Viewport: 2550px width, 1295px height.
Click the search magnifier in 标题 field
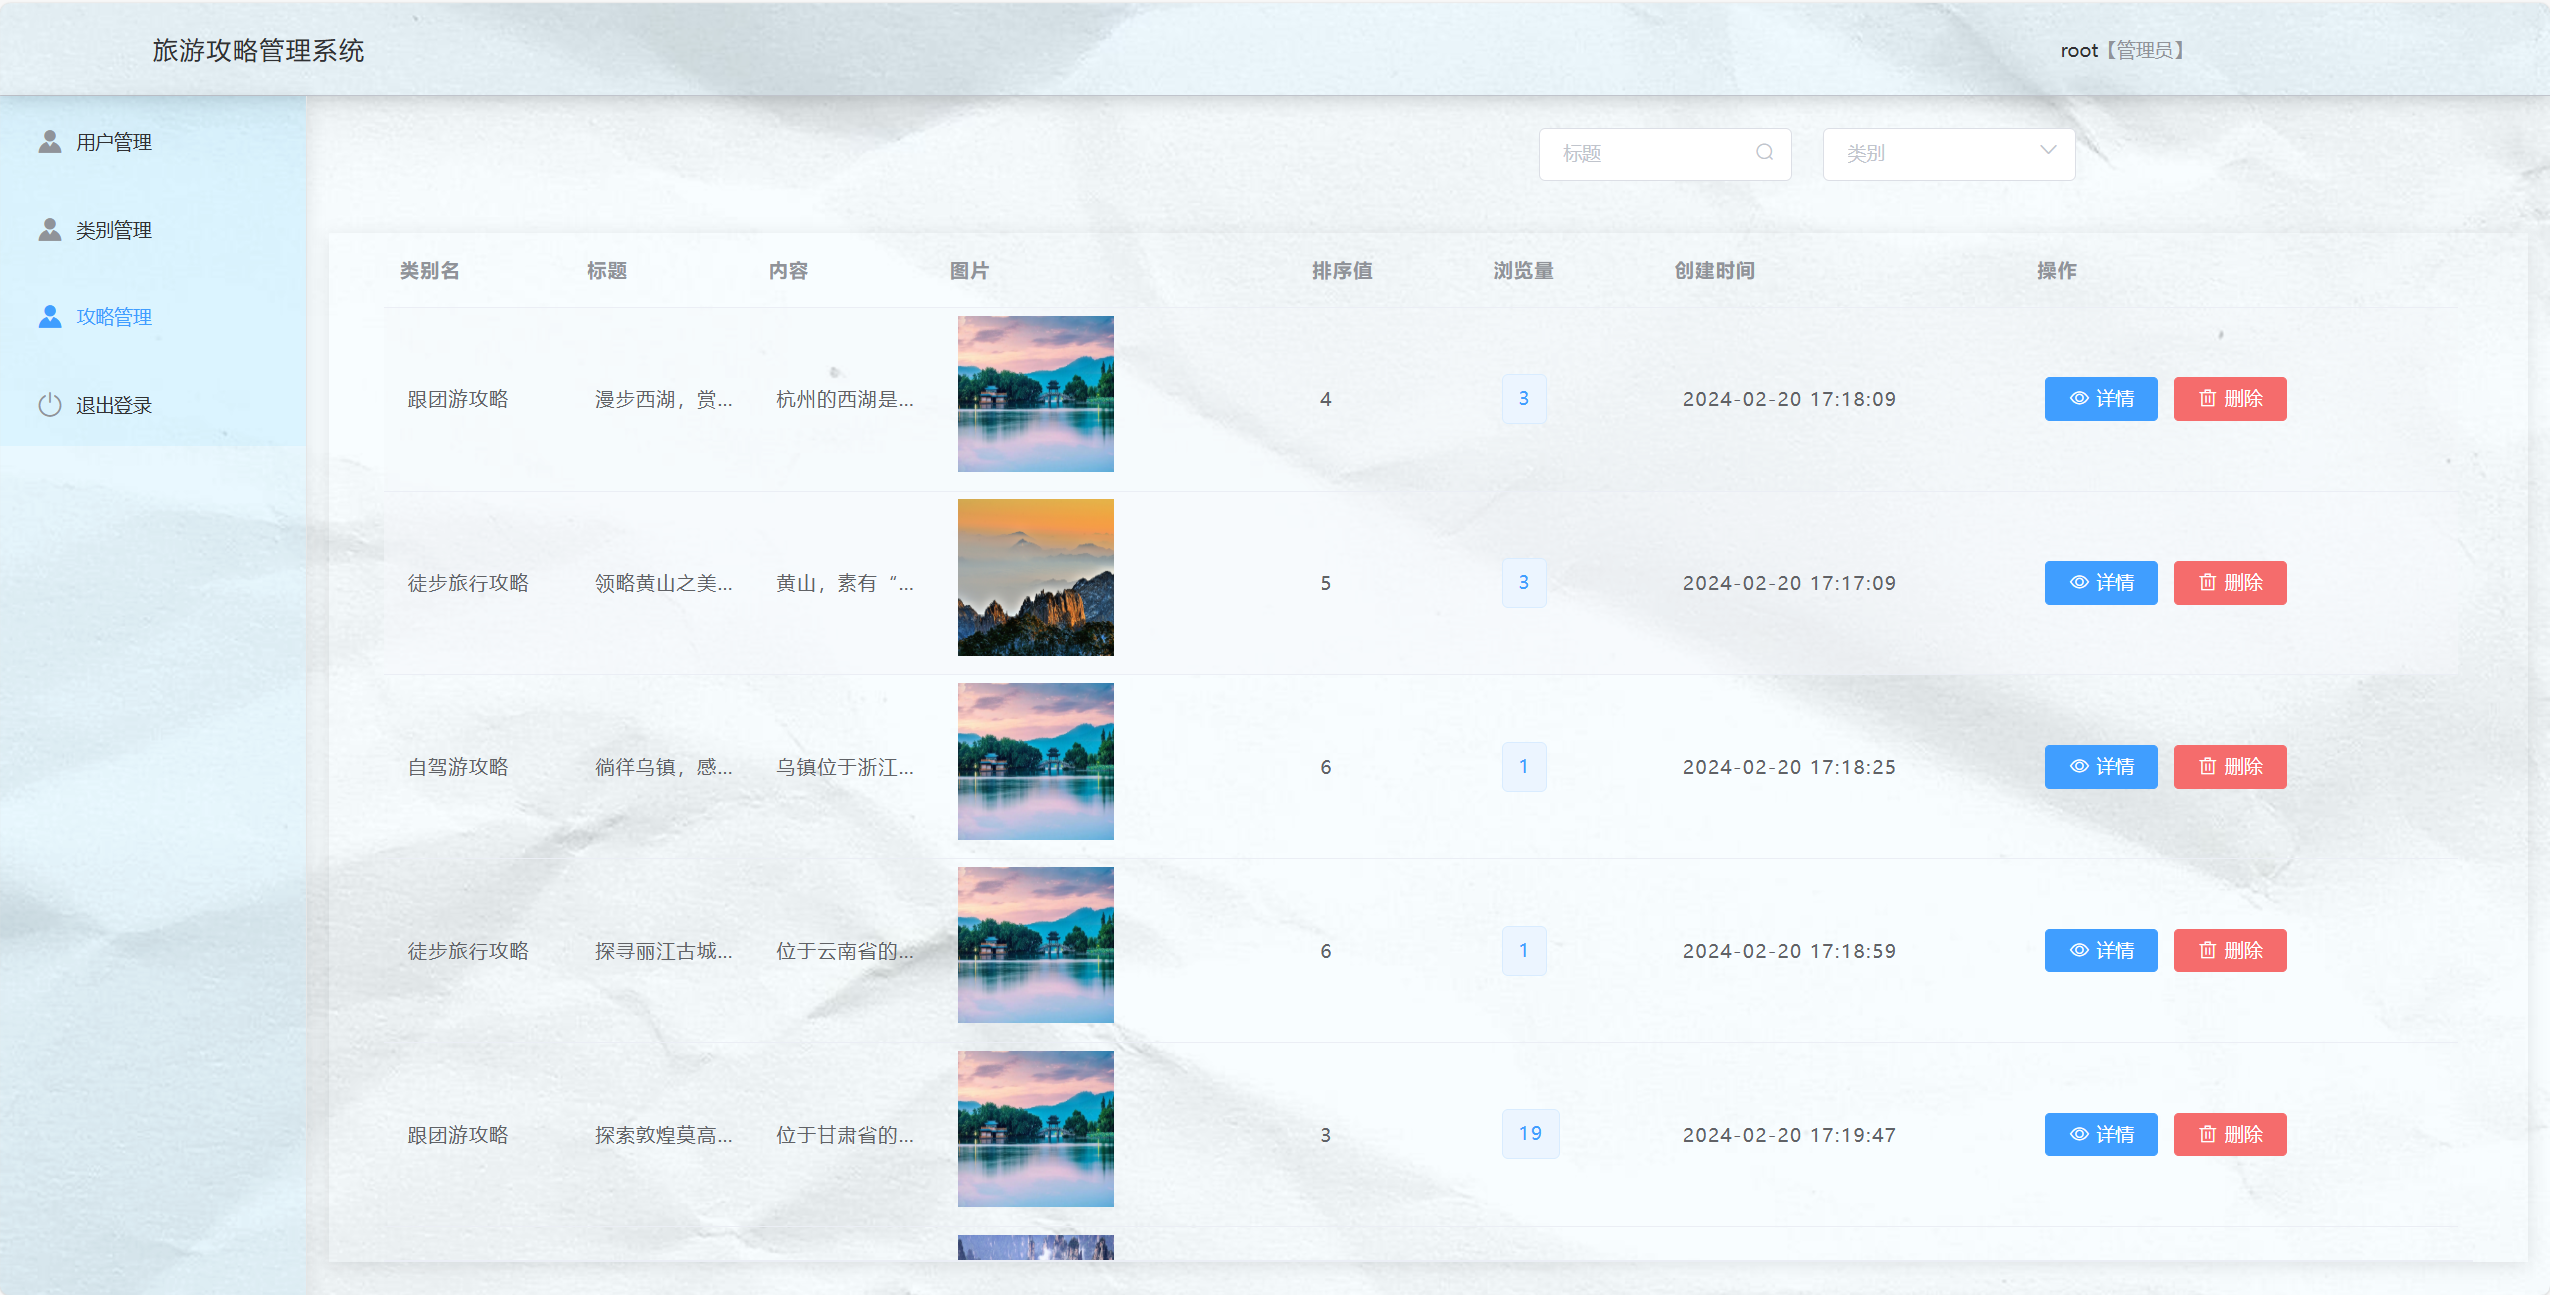pyautogui.click(x=1764, y=153)
